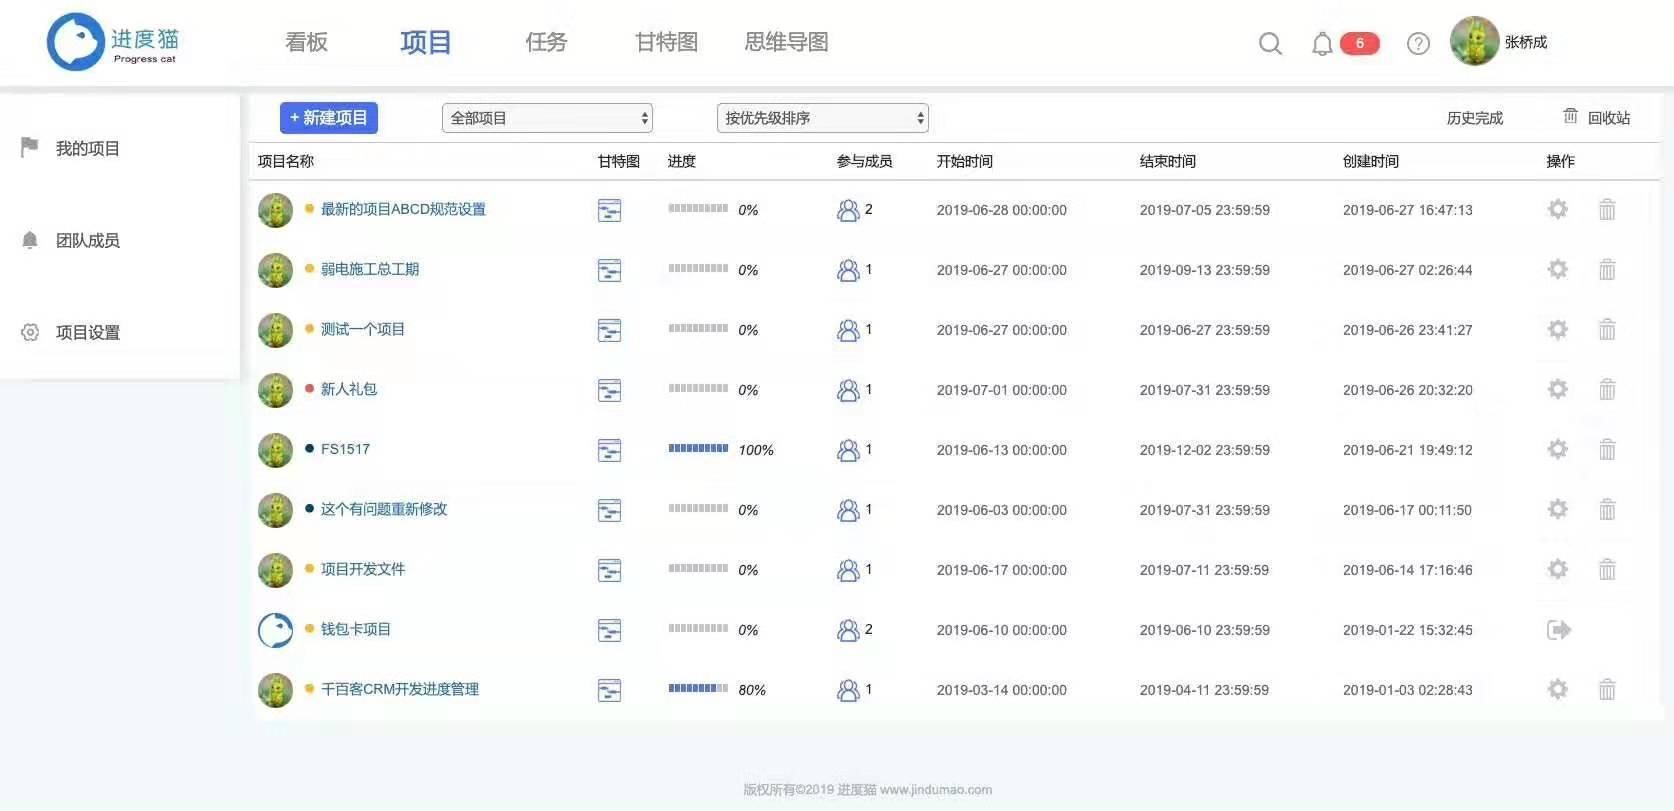Click the FS1517 100% progress bar
1674x811 pixels.
point(698,448)
